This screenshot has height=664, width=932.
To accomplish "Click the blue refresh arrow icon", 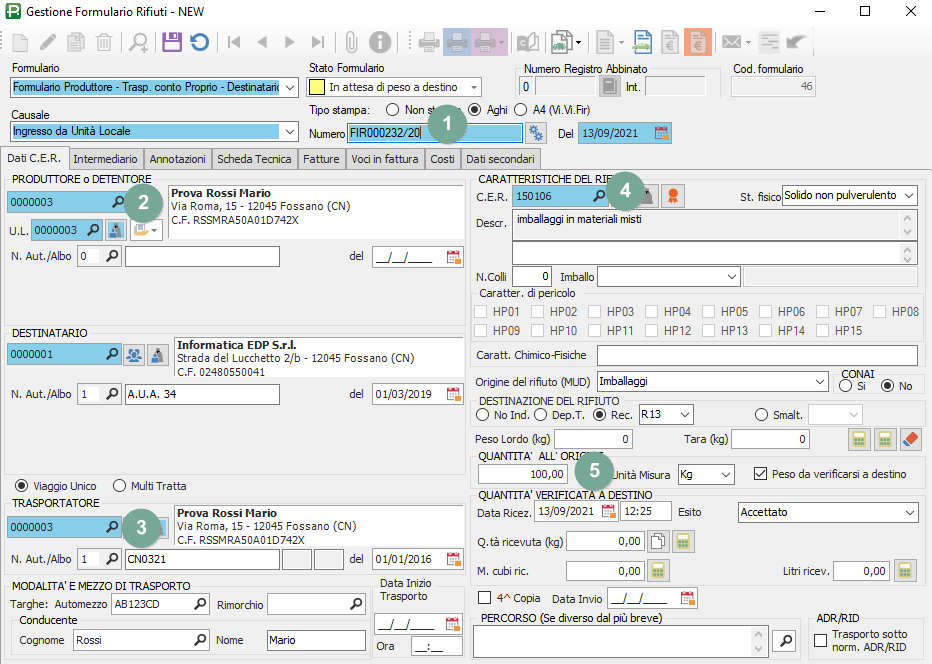I will [199, 42].
